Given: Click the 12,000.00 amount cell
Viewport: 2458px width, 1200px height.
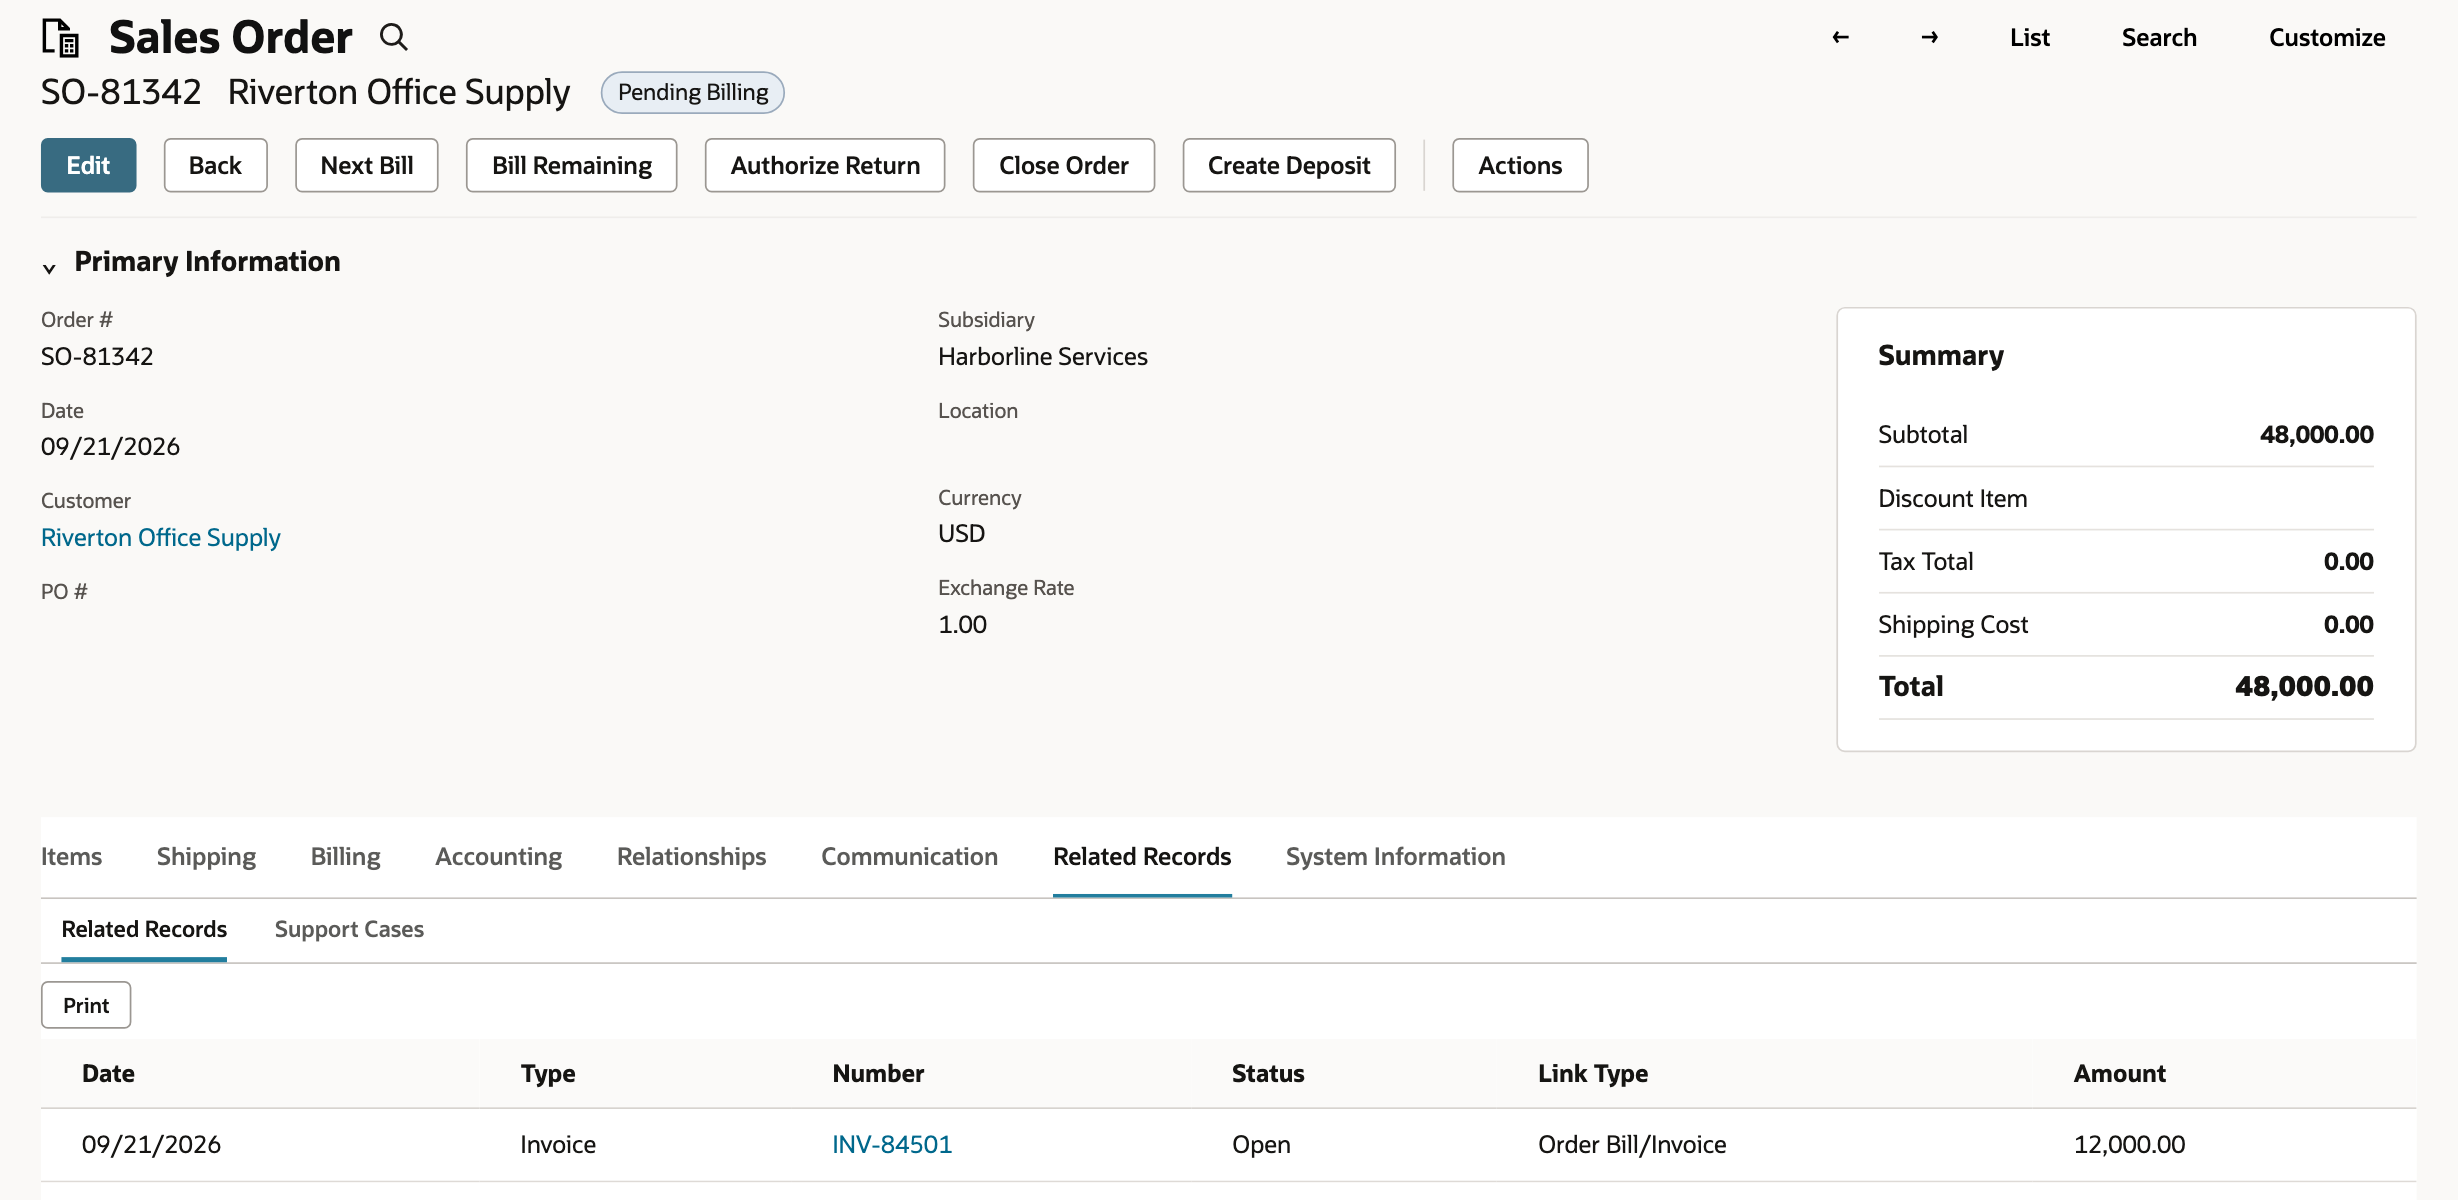Looking at the screenshot, I should coord(2129,1144).
